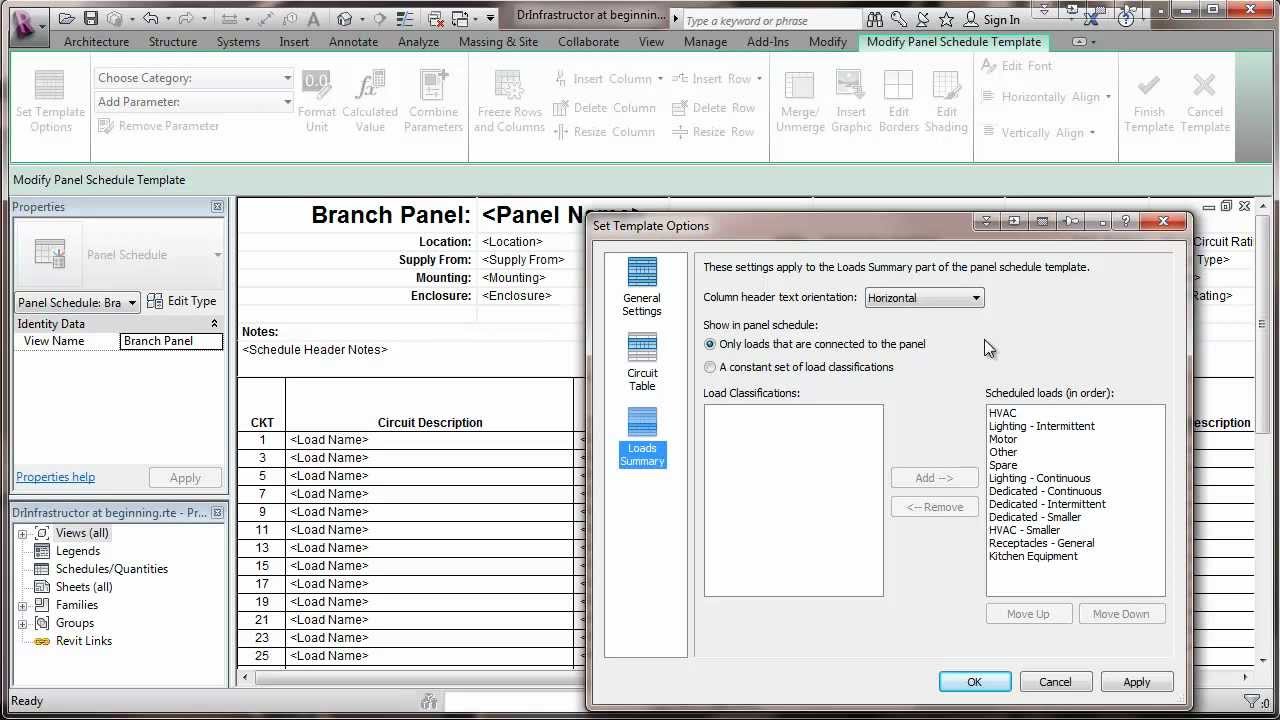
Task: Expand the Families tree node
Action: [x=22, y=605]
